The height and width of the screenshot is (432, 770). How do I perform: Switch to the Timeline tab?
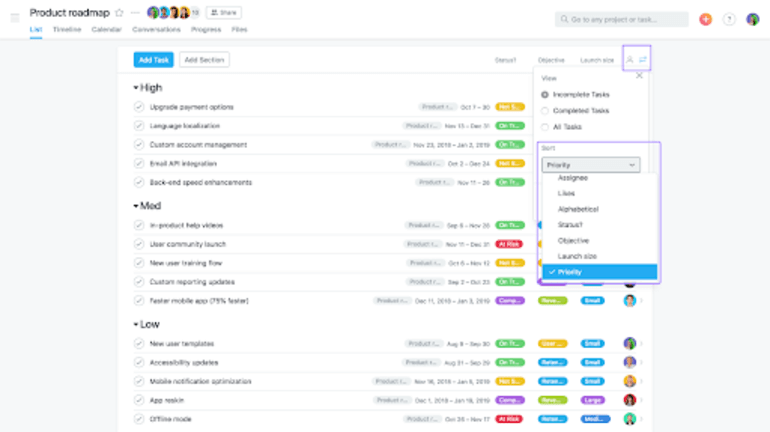(x=67, y=29)
